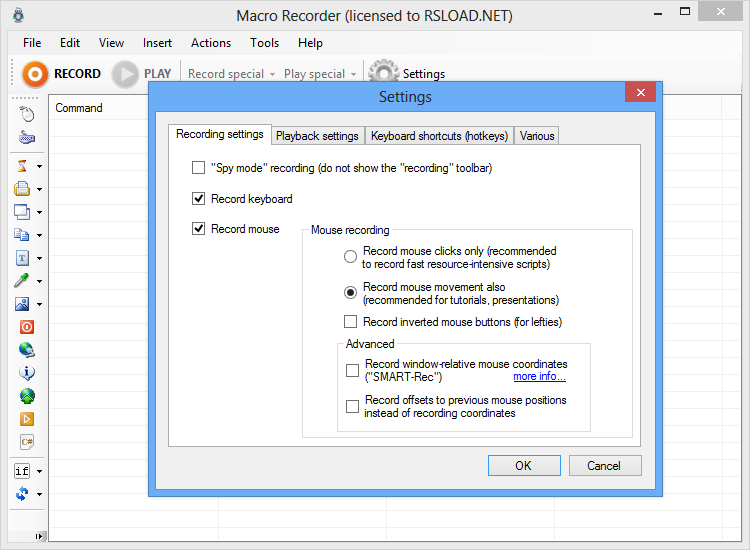Open the Insert menu
This screenshot has height=550, width=750.
(157, 43)
